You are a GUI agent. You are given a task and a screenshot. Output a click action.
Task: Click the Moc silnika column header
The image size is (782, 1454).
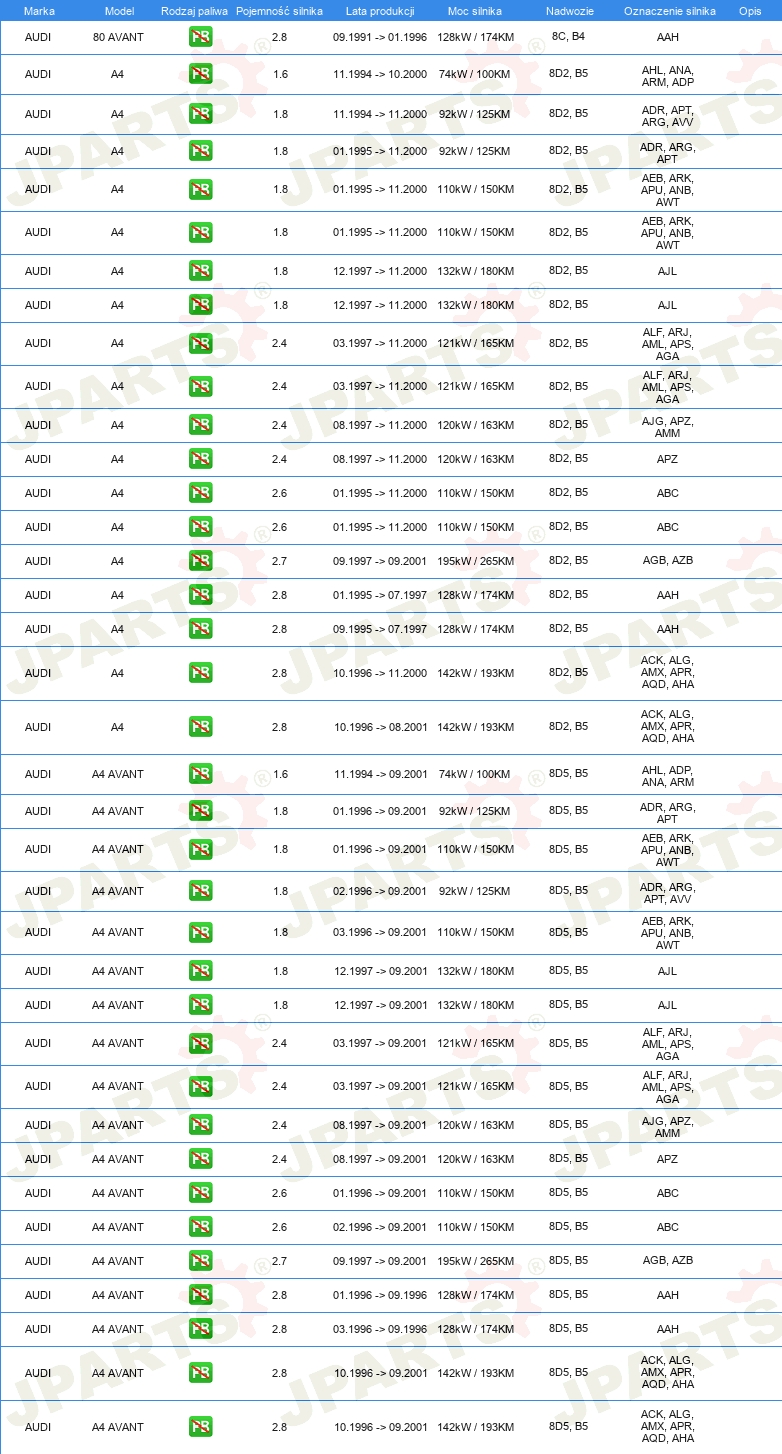[x=475, y=10]
